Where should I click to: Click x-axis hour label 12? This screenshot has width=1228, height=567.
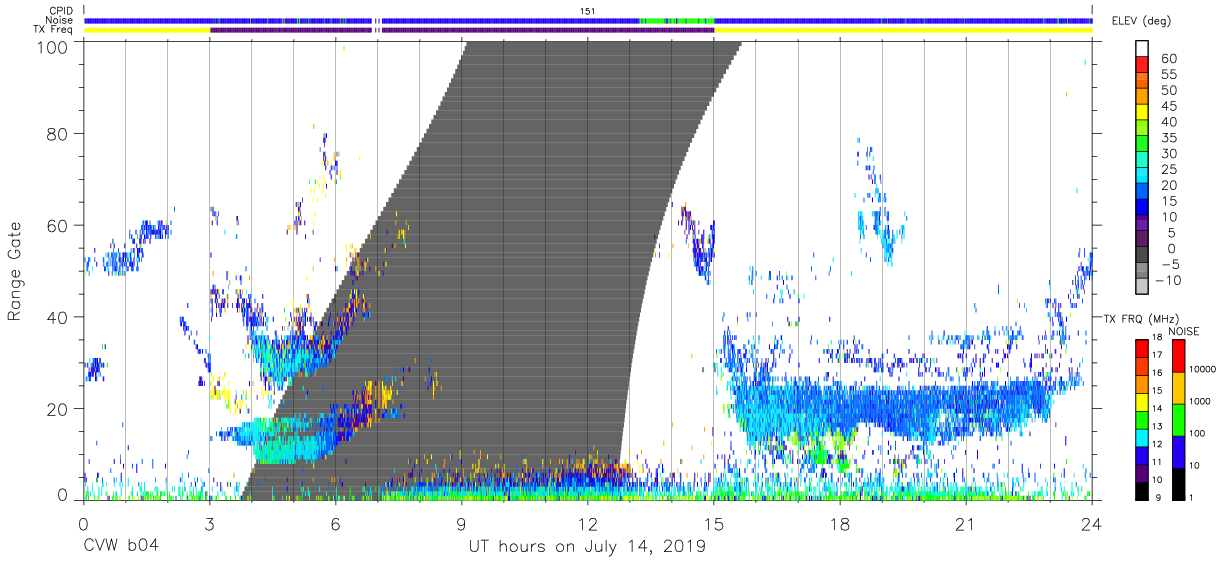(x=587, y=524)
